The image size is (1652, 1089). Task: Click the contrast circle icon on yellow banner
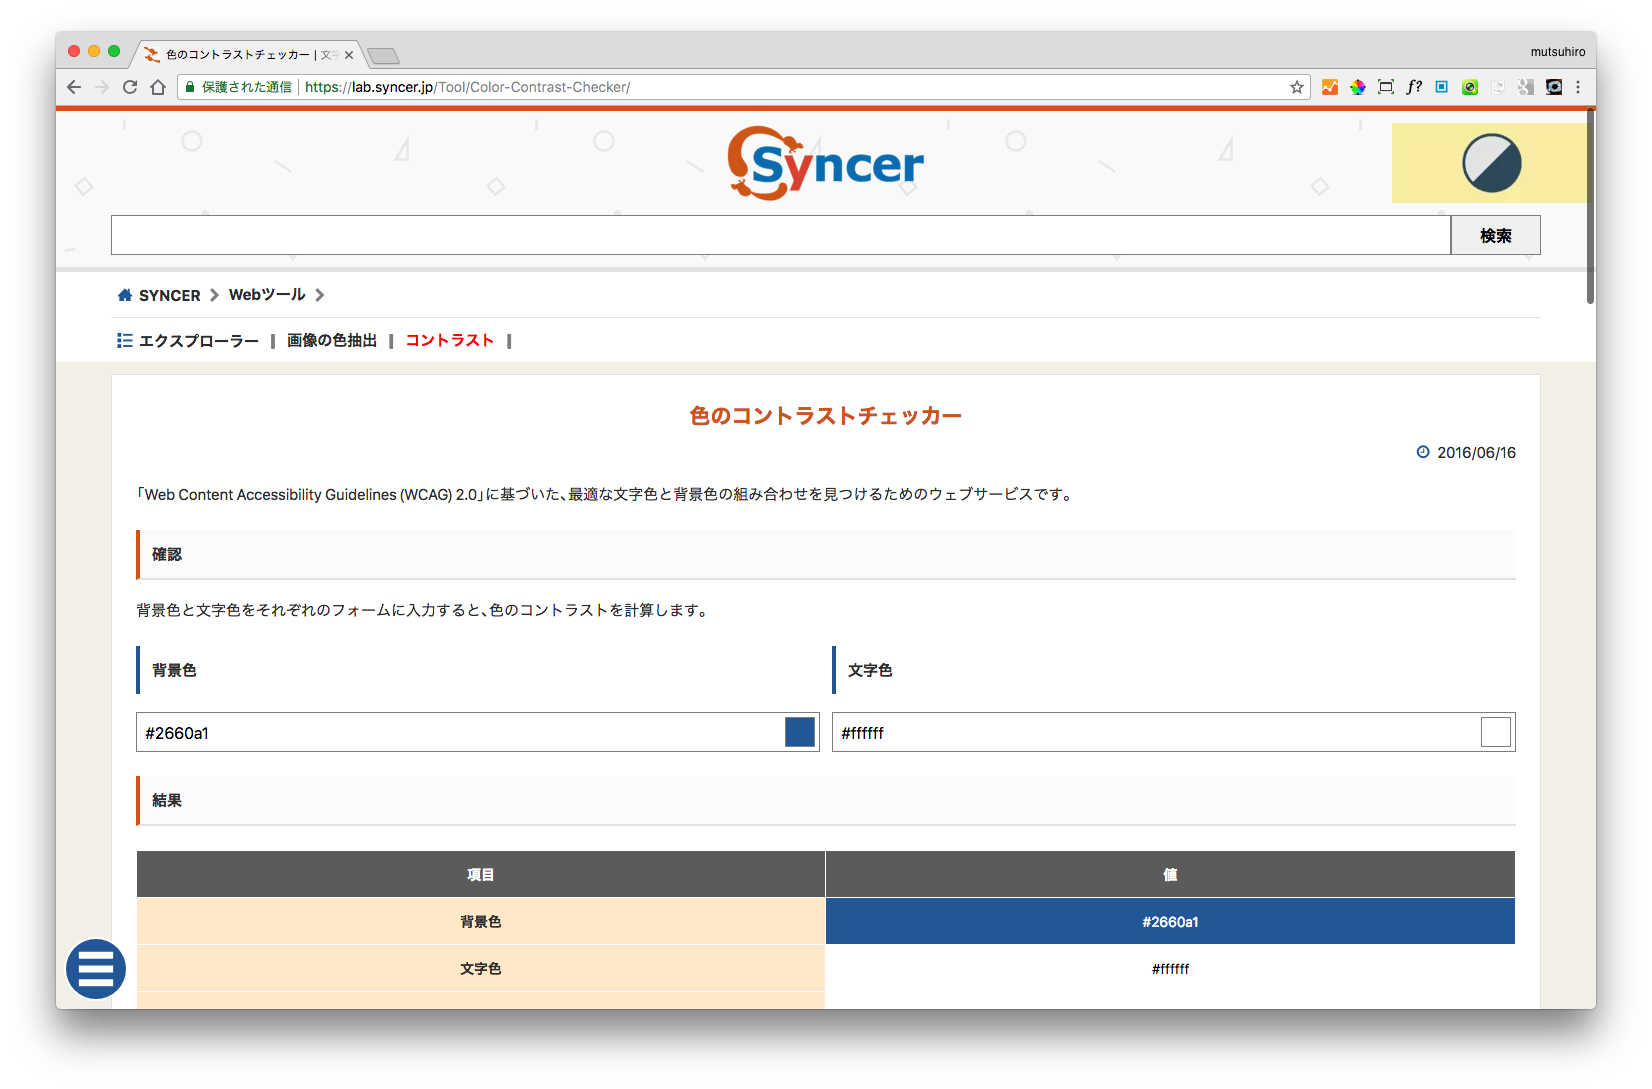(1491, 163)
